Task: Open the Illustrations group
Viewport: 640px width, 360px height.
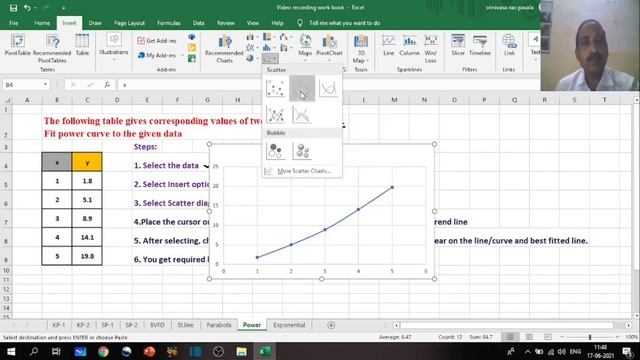Action: click(x=114, y=47)
